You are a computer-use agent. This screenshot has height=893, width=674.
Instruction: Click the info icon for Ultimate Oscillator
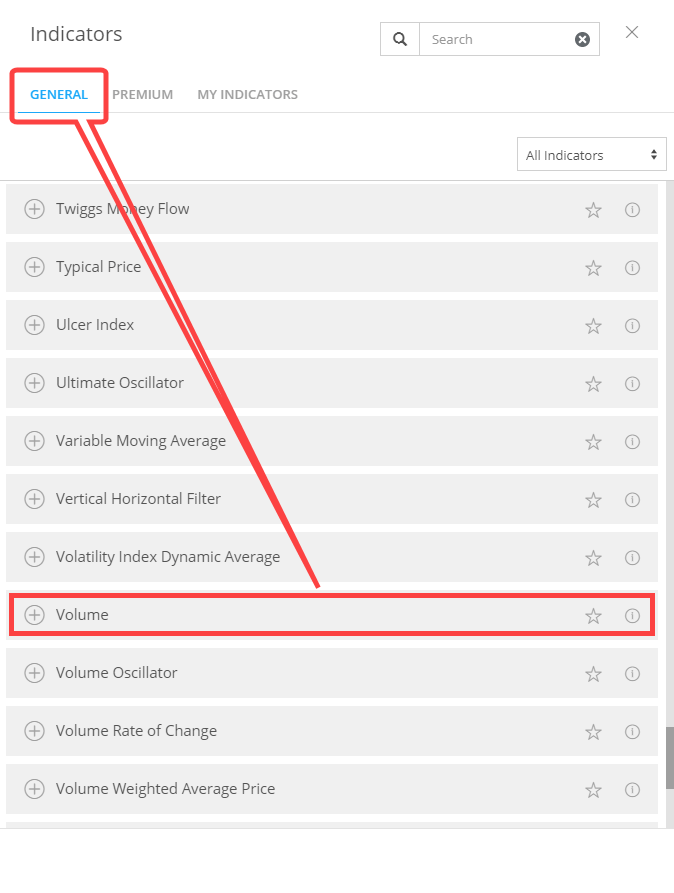pos(632,383)
